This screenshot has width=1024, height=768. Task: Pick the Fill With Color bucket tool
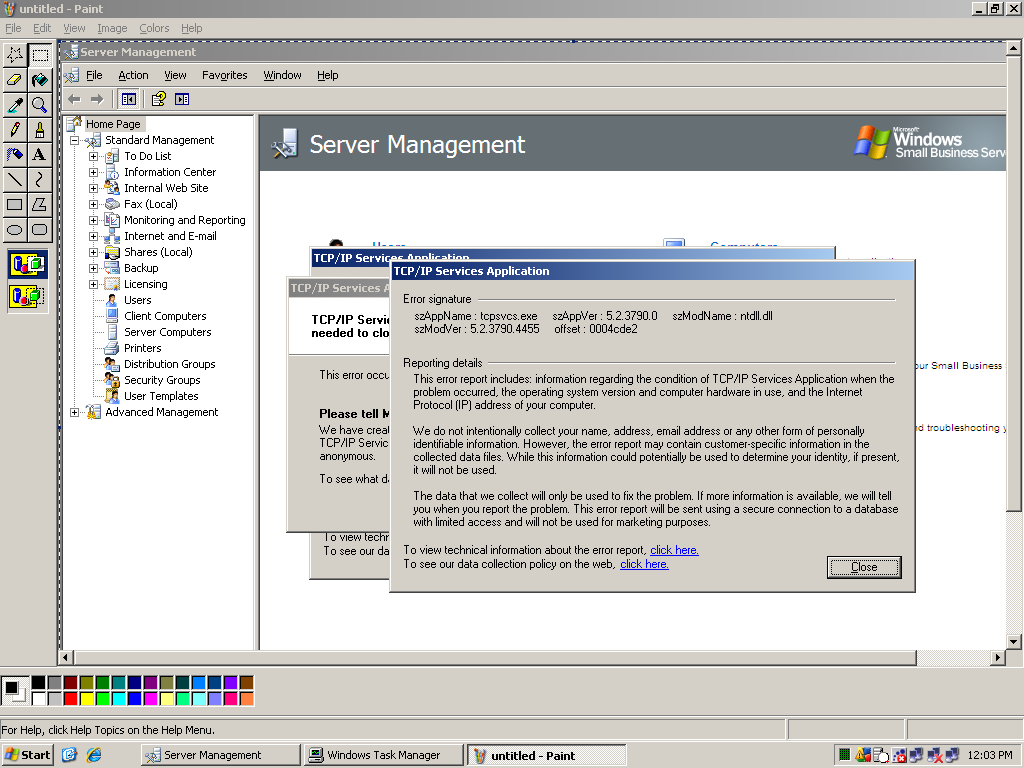click(x=40, y=80)
